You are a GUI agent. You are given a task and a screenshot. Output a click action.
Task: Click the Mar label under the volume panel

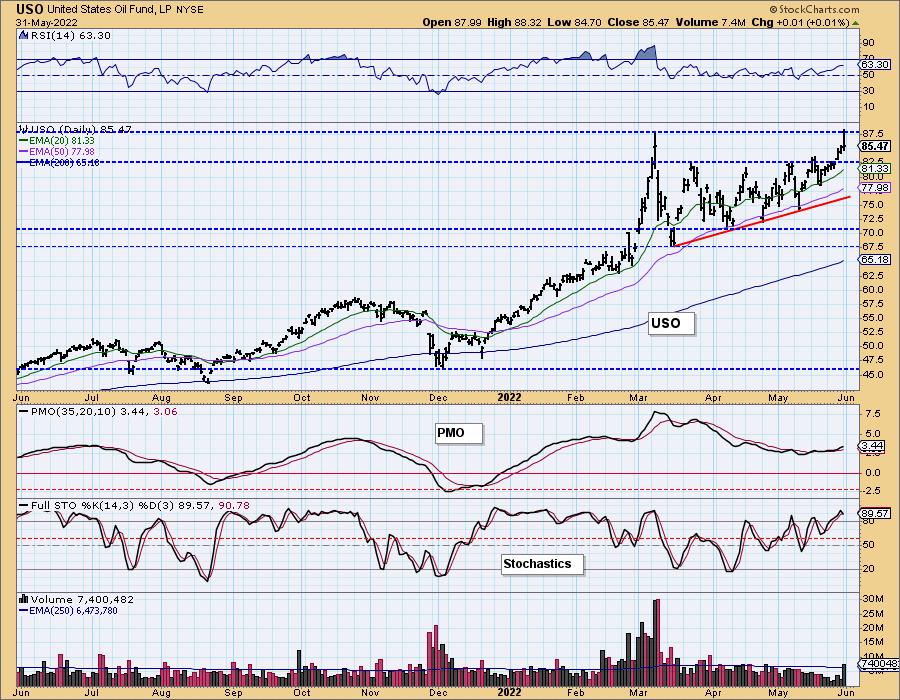pos(638,693)
